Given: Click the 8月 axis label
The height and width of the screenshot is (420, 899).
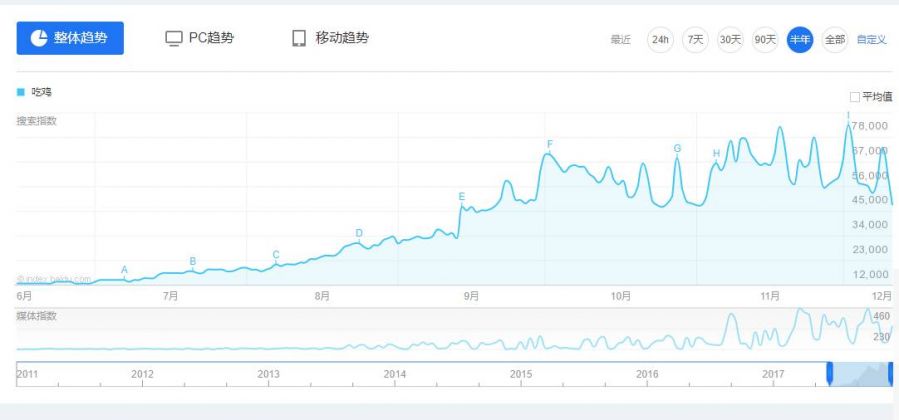Looking at the screenshot, I should coord(322,296).
